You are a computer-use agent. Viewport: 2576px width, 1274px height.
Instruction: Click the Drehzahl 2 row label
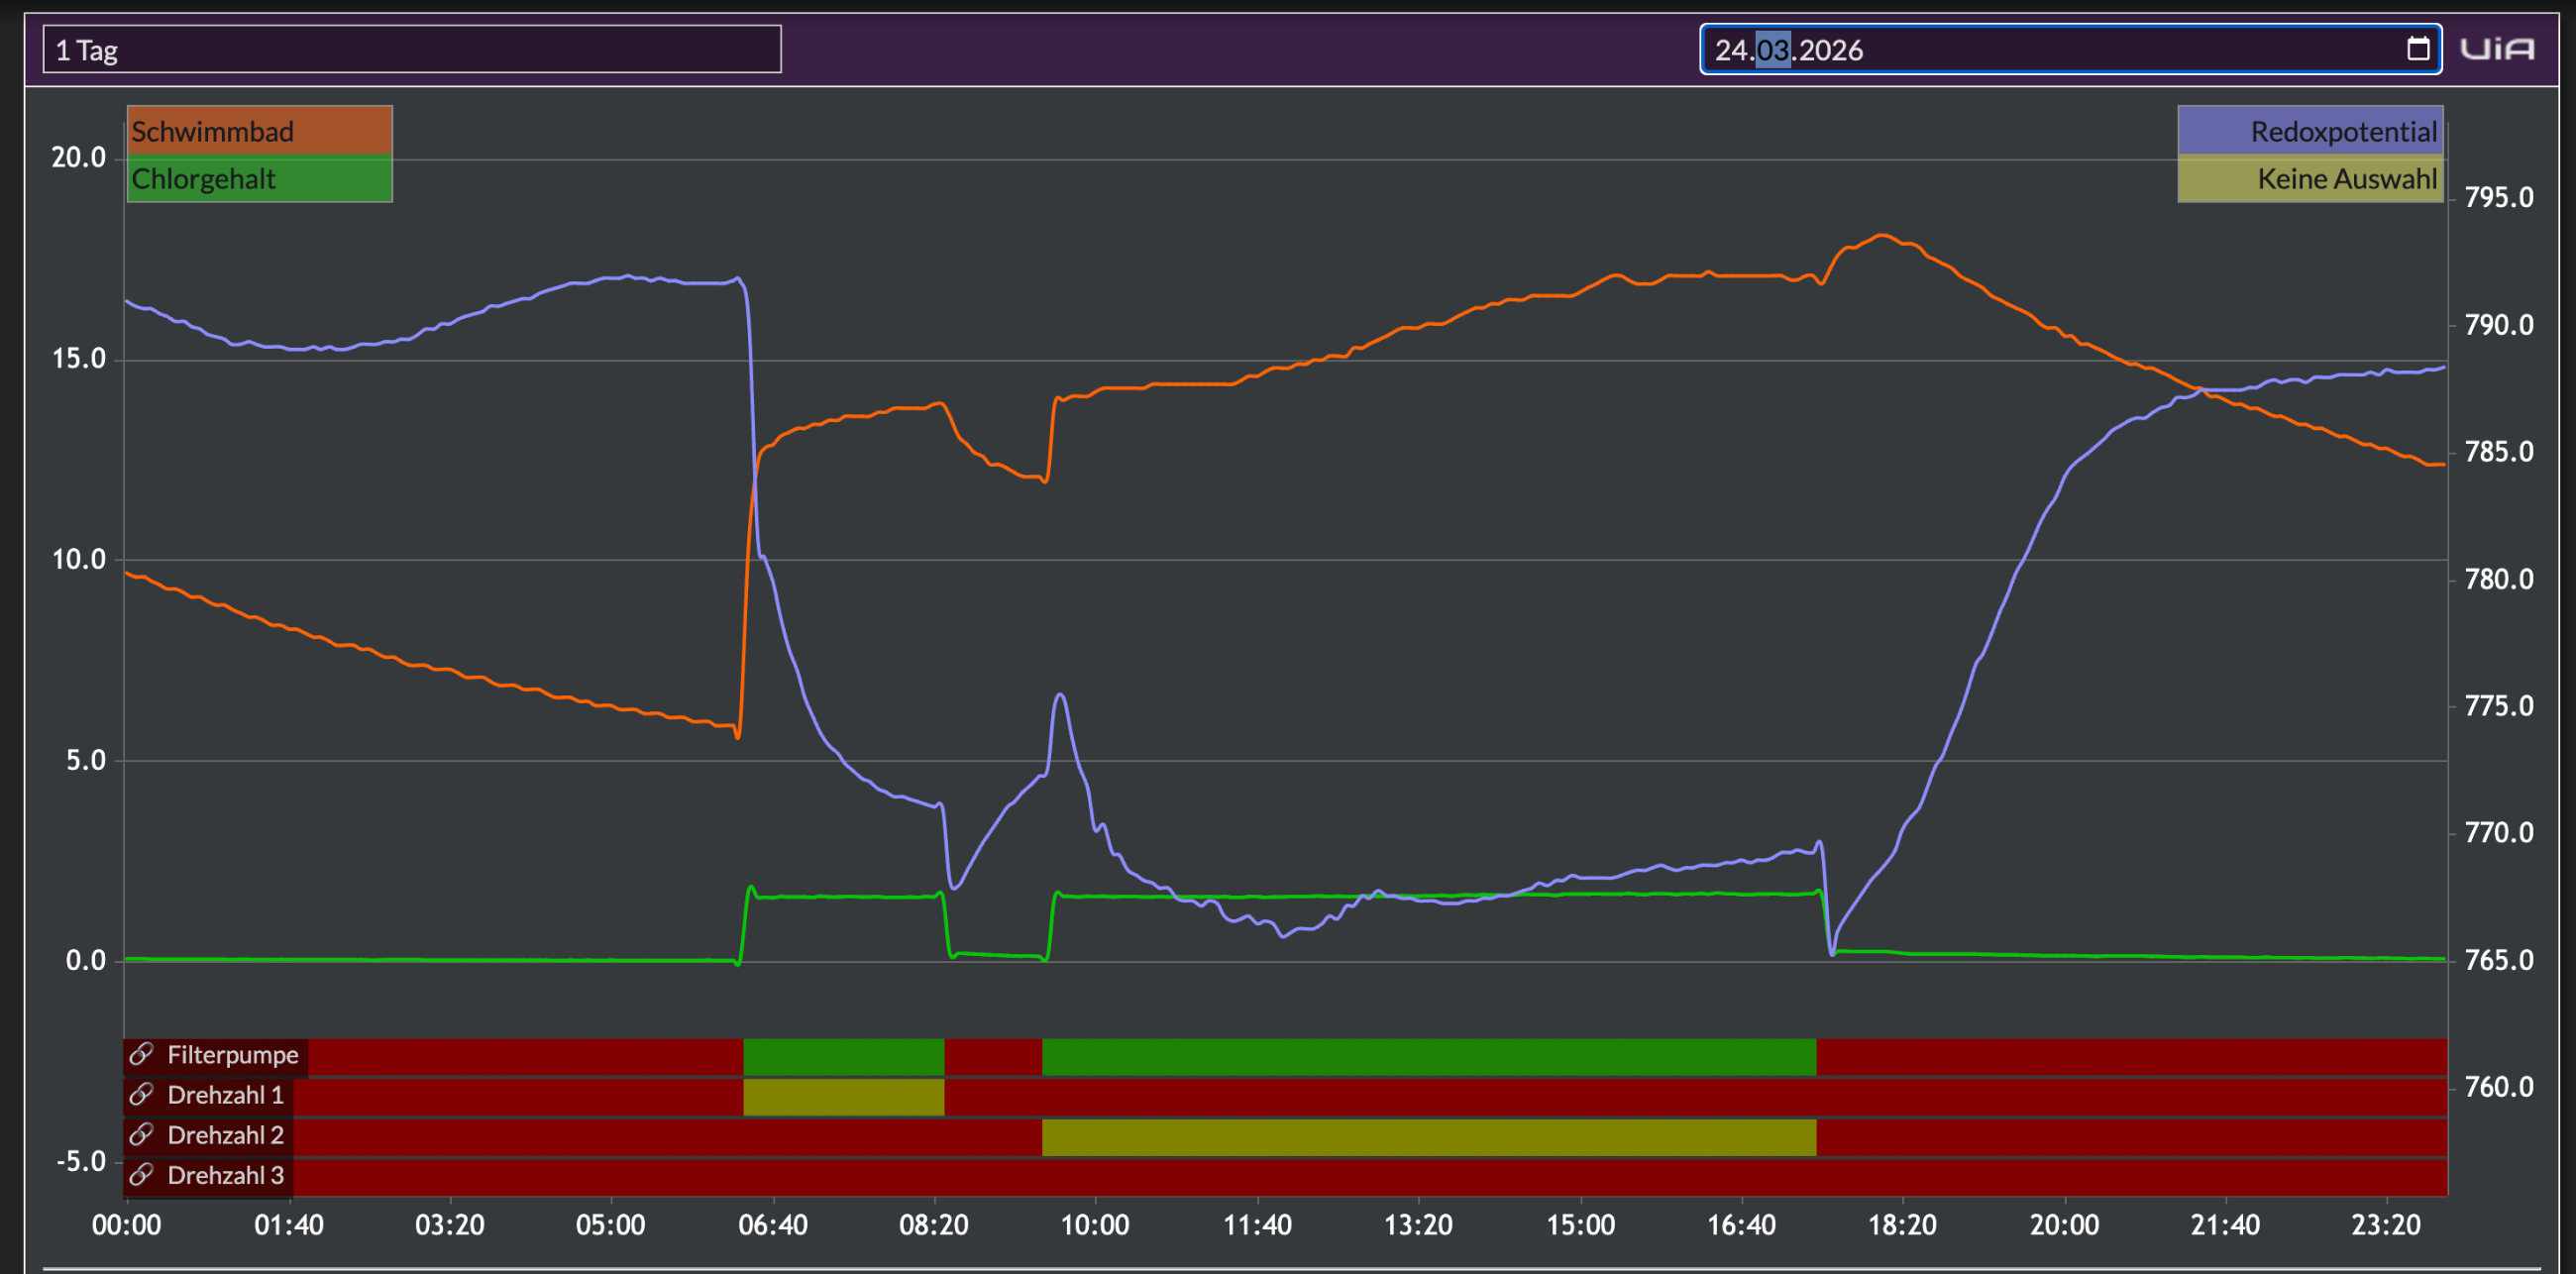pos(226,1135)
